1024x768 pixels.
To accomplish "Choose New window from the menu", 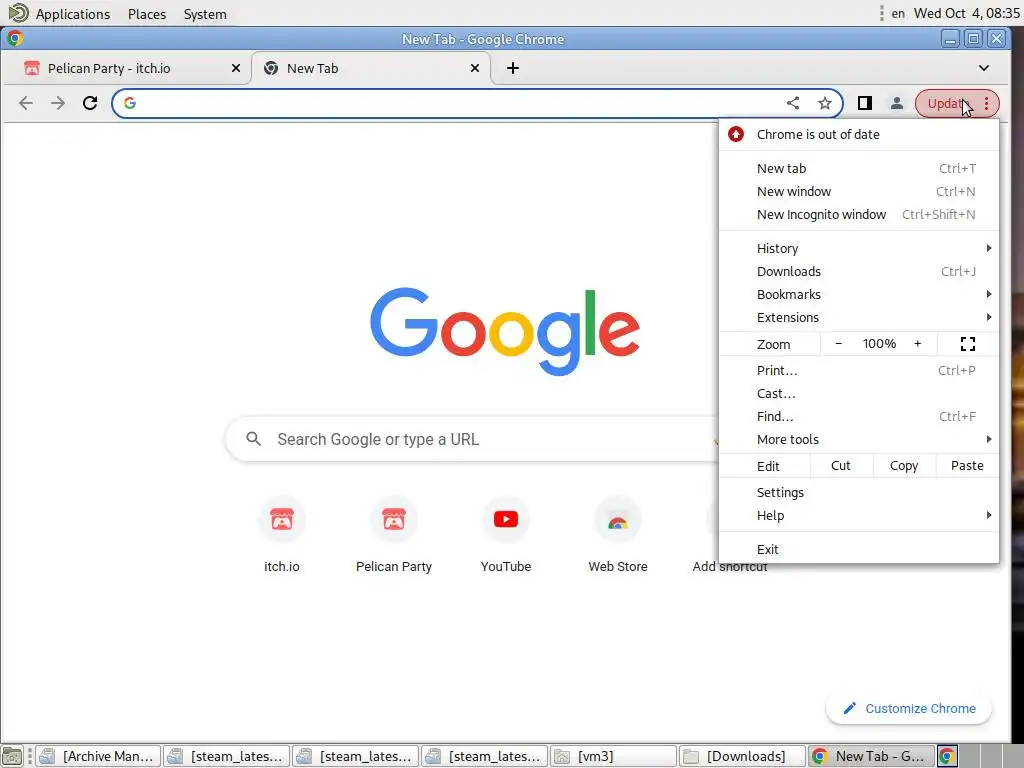I will 859,191.
